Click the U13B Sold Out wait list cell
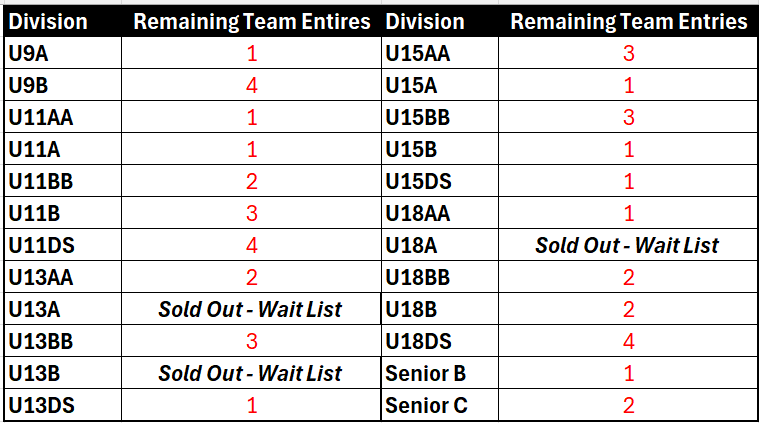759x423 pixels. [x=250, y=374]
